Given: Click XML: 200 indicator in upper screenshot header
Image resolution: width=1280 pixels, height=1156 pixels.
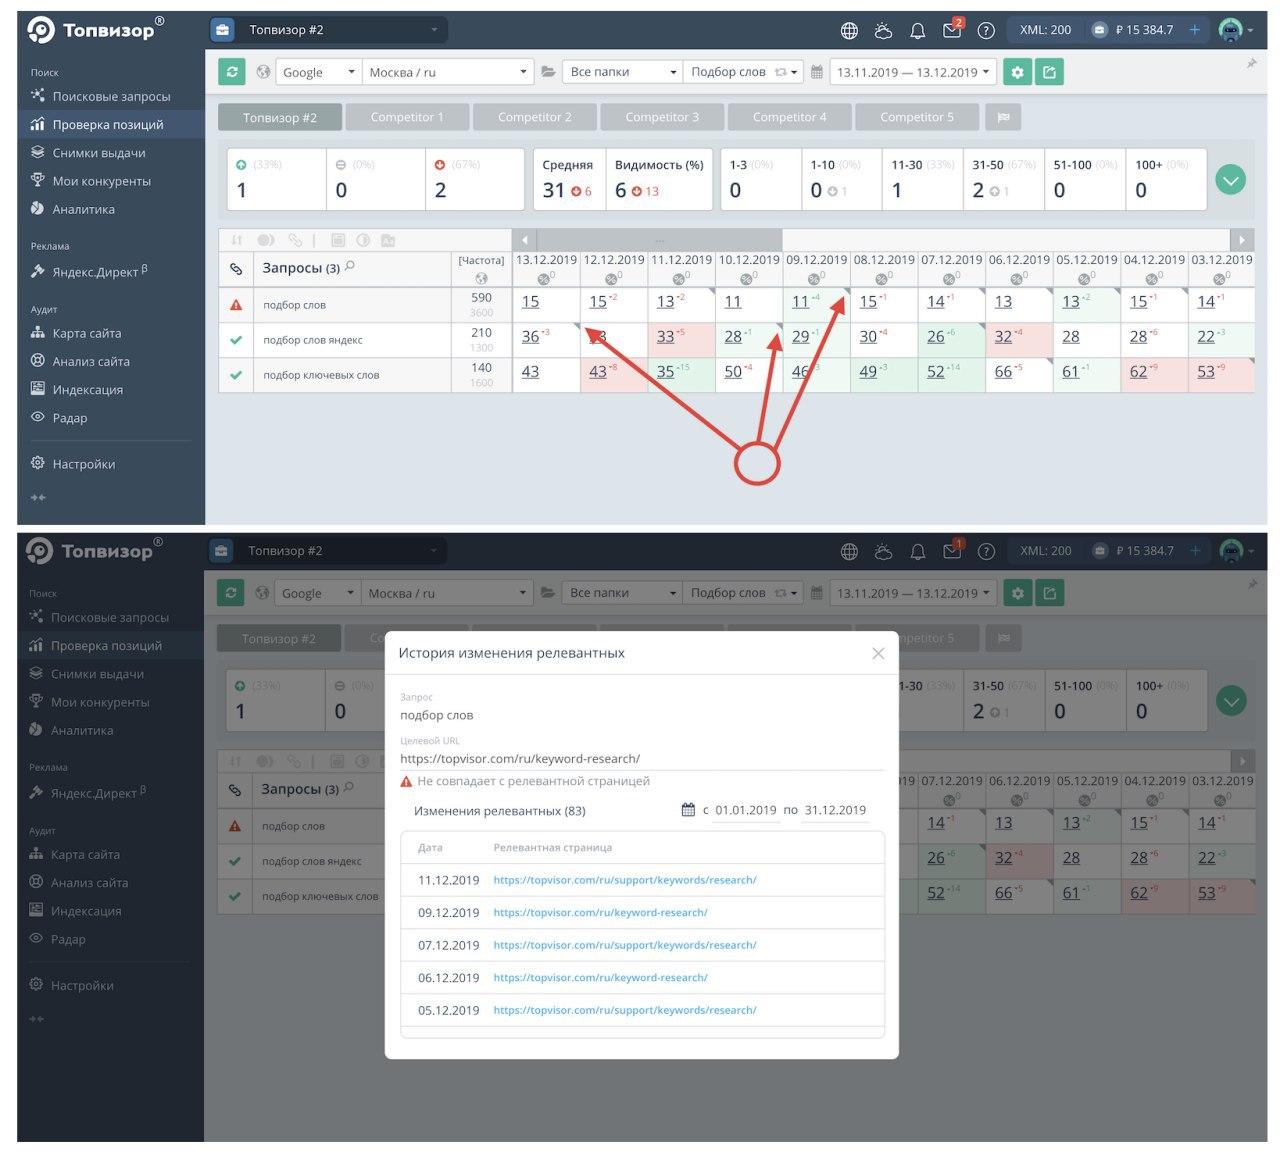Looking at the screenshot, I should [x=1045, y=30].
